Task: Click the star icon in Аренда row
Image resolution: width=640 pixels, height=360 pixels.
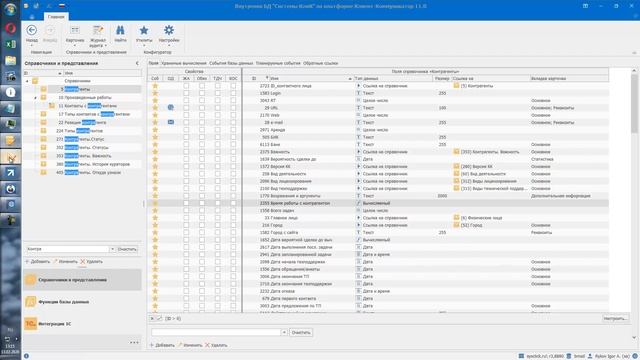Action: (x=155, y=130)
